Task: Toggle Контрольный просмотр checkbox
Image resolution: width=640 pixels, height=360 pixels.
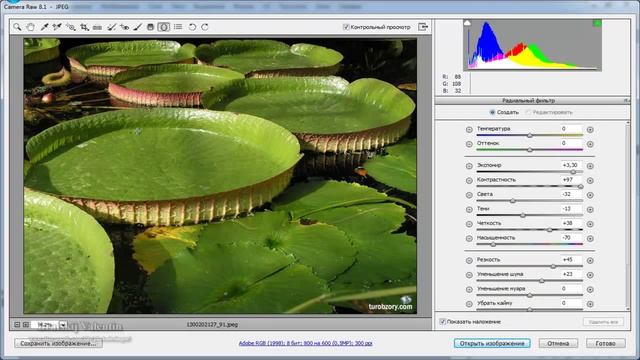Action: (x=346, y=27)
